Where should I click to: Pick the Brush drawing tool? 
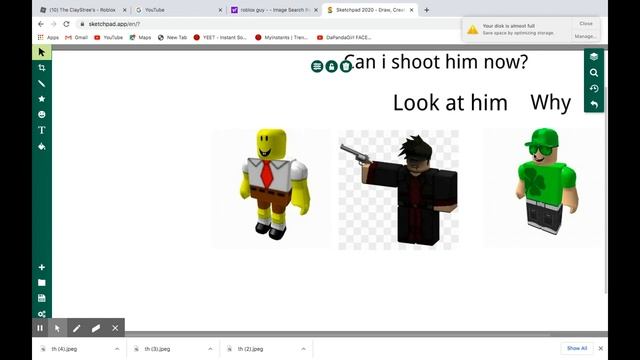[42, 83]
